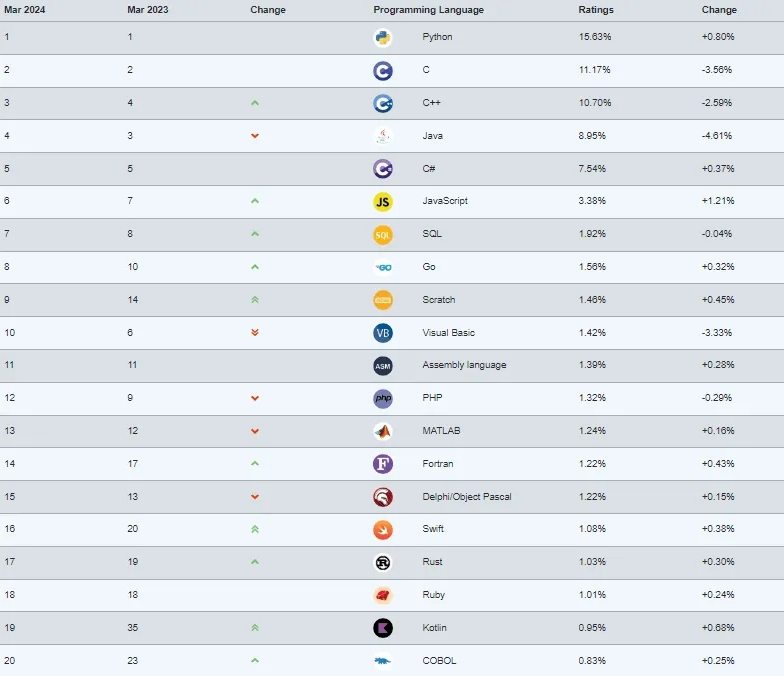Click red double-down arrow in Visual Basic row
This screenshot has height=676, width=784.
(255, 332)
